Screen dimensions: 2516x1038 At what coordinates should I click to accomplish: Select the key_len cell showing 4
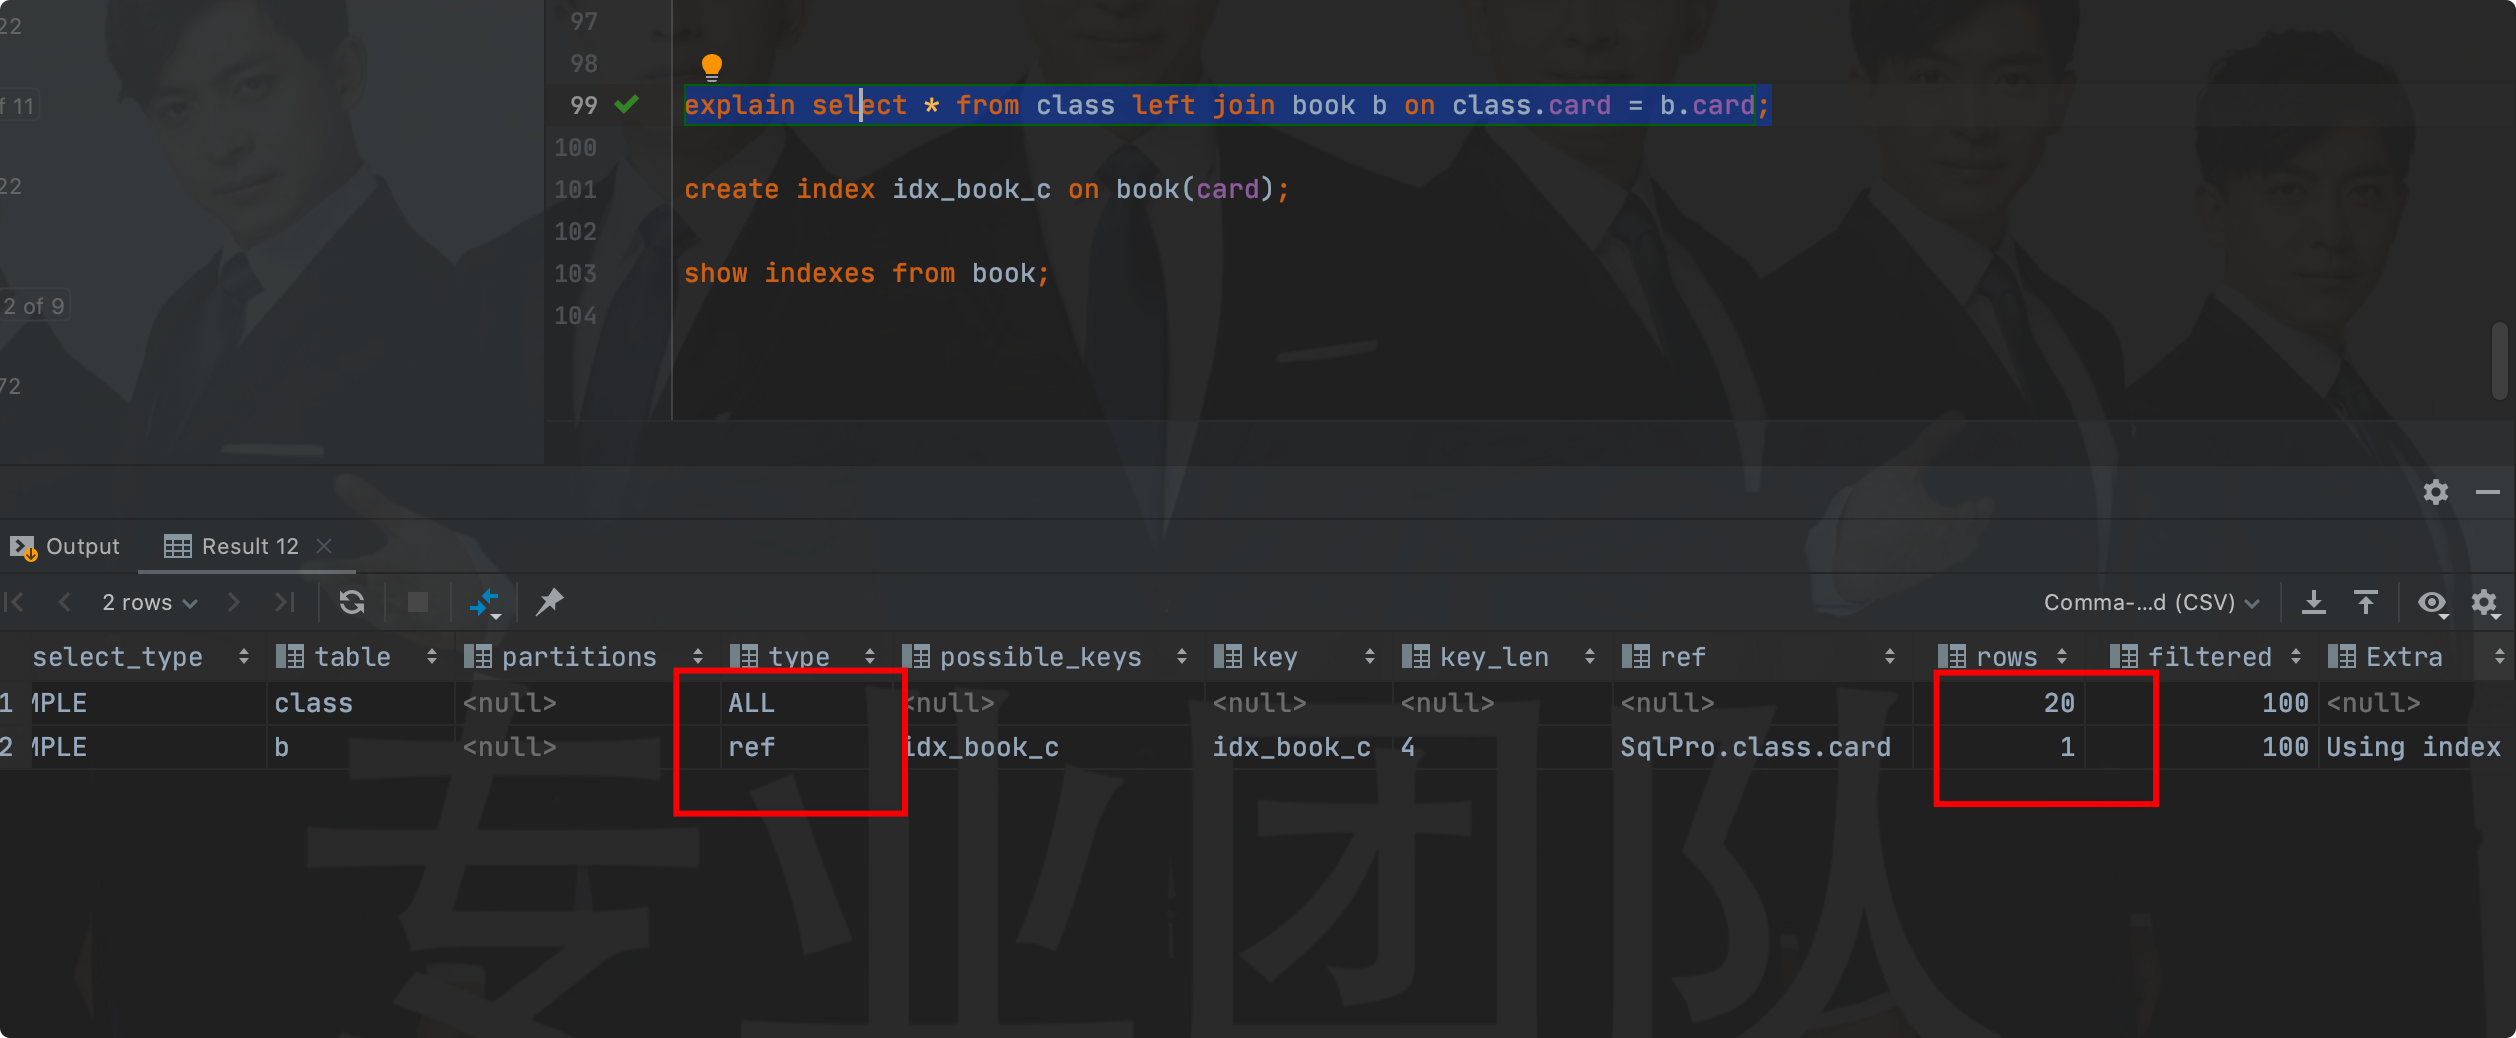tap(1502, 747)
